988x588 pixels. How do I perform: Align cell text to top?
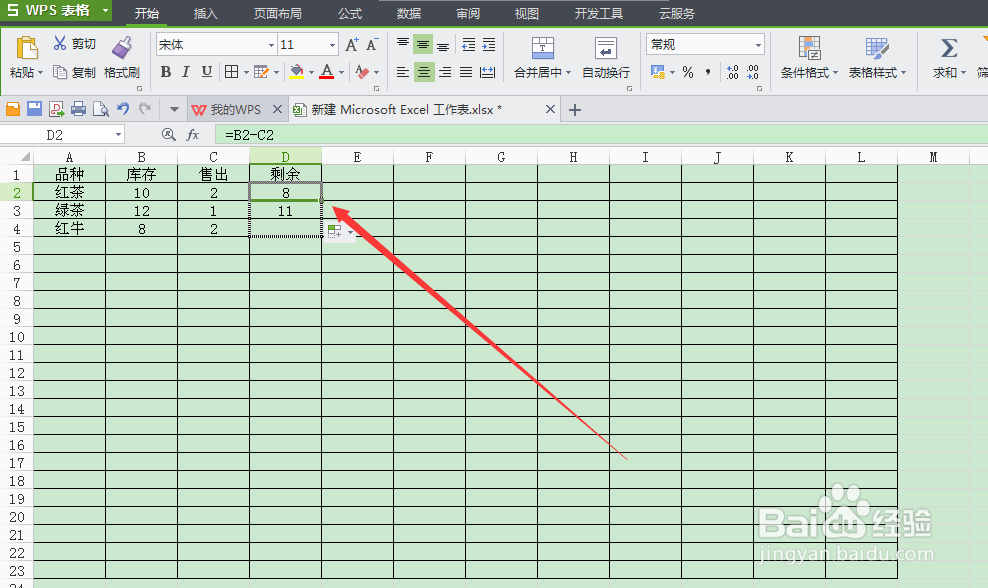pos(403,45)
